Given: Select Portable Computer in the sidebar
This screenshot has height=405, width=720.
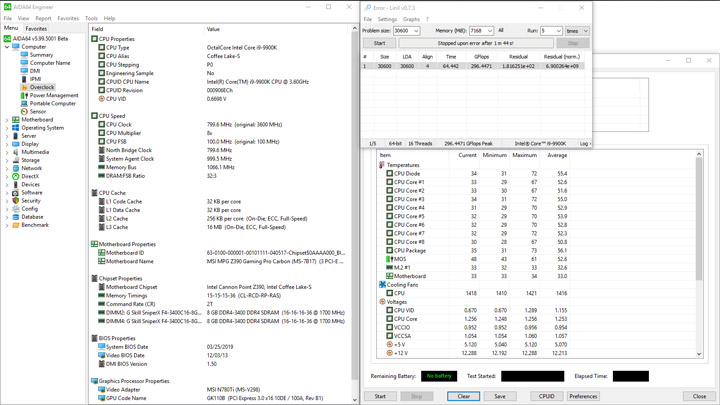Looking at the screenshot, I should pos(52,103).
